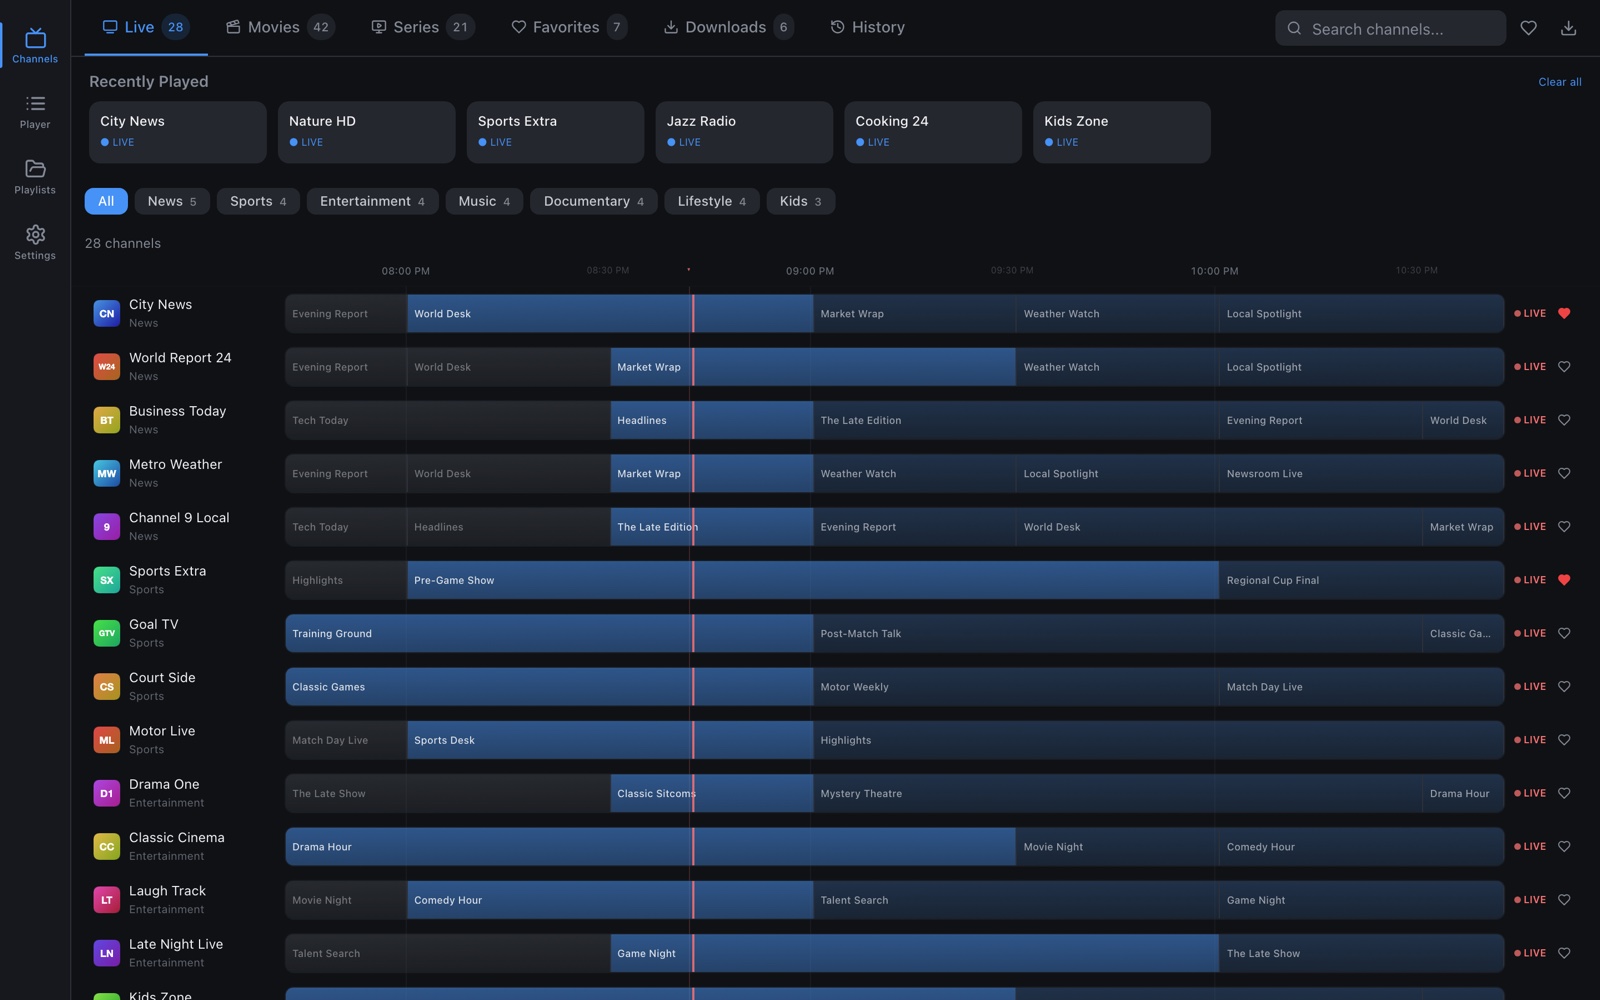Click the Drama One D1 logo

(107, 794)
